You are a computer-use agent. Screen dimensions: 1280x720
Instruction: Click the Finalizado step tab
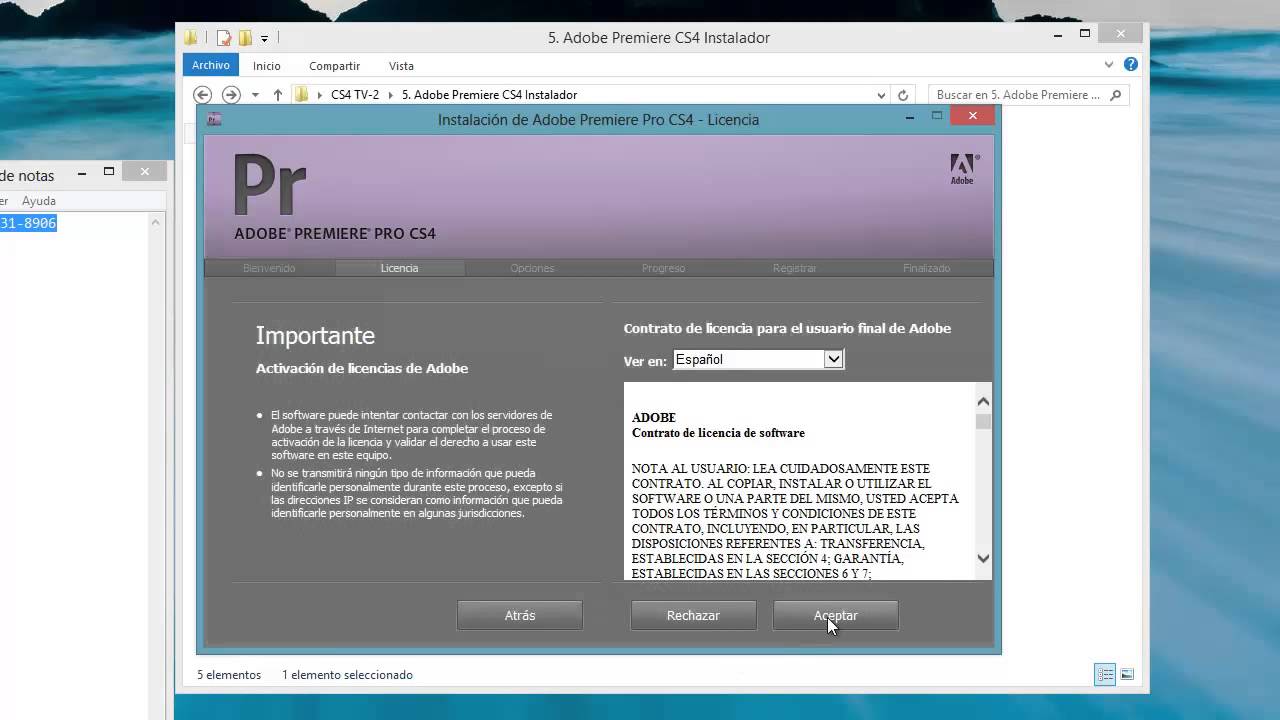click(927, 268)
